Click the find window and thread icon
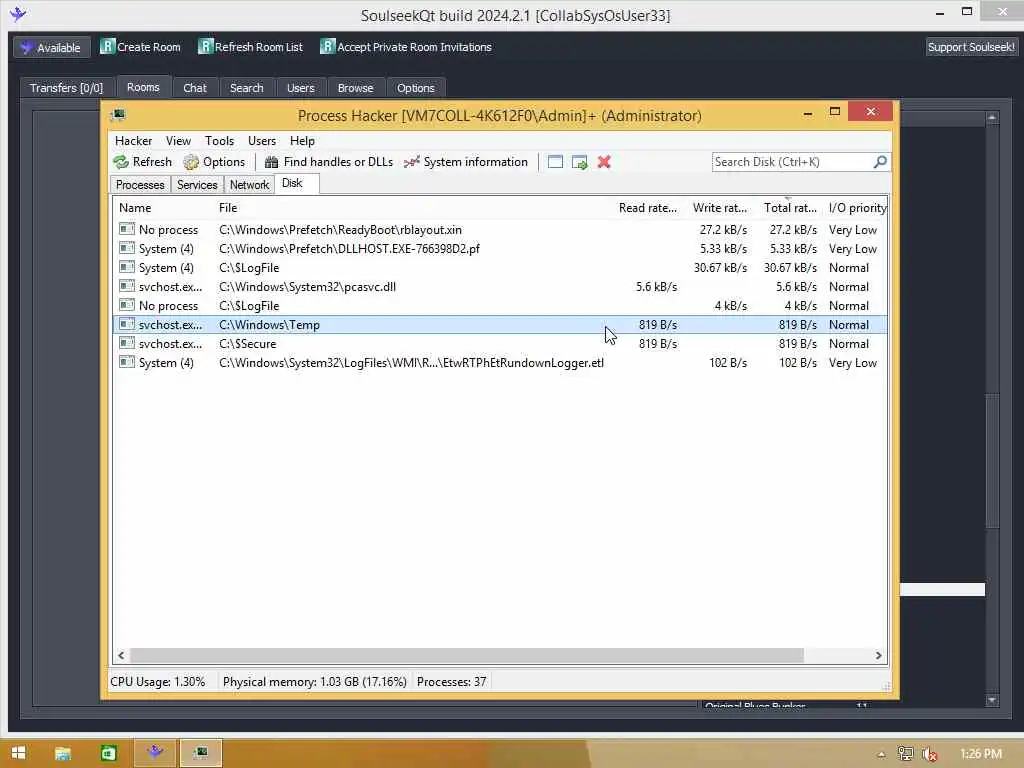The height and width of the screenshot is (768, 1024). click(580, 162)
